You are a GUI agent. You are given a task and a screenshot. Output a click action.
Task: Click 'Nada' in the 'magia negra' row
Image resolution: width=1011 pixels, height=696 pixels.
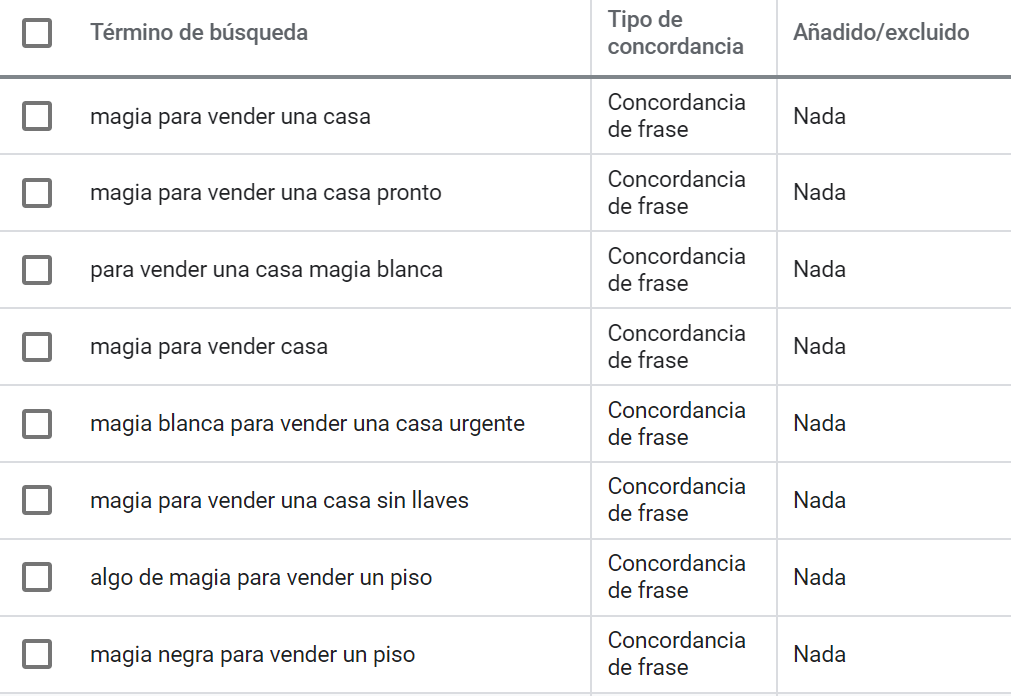[x=819, y=654]
